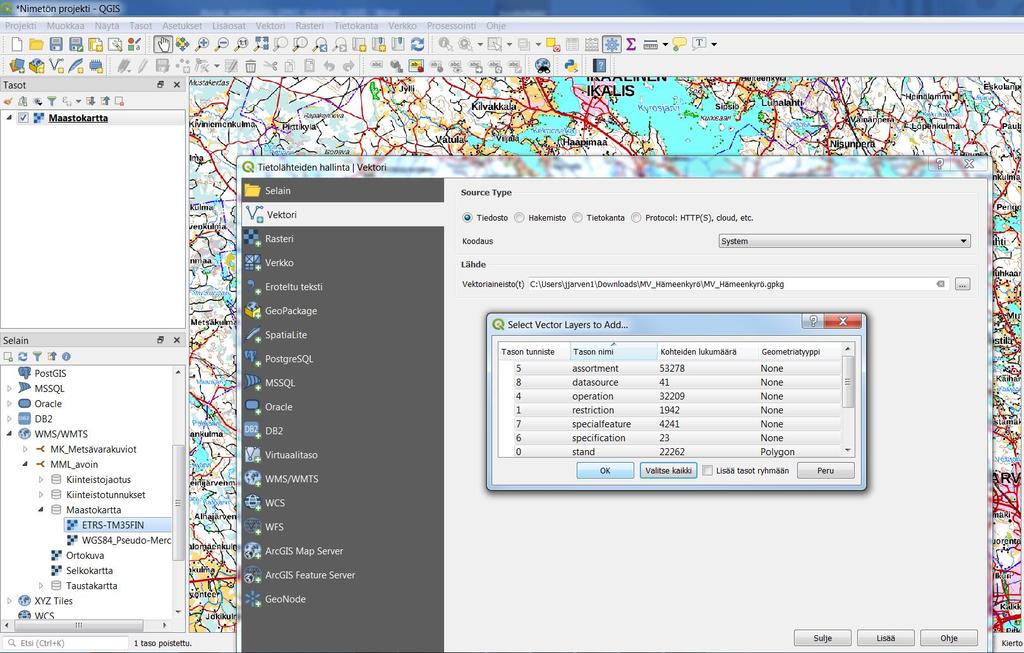The width and height of the screenshot is (1024, 653).
Task: Collapse the WMS/WMTS tree node
Action: (x=9, y=434)
